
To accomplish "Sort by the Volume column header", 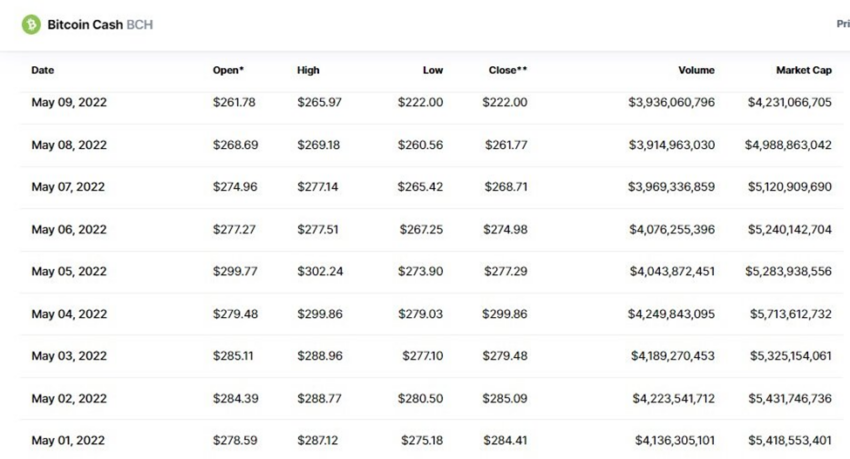I will tap(696, 70).
